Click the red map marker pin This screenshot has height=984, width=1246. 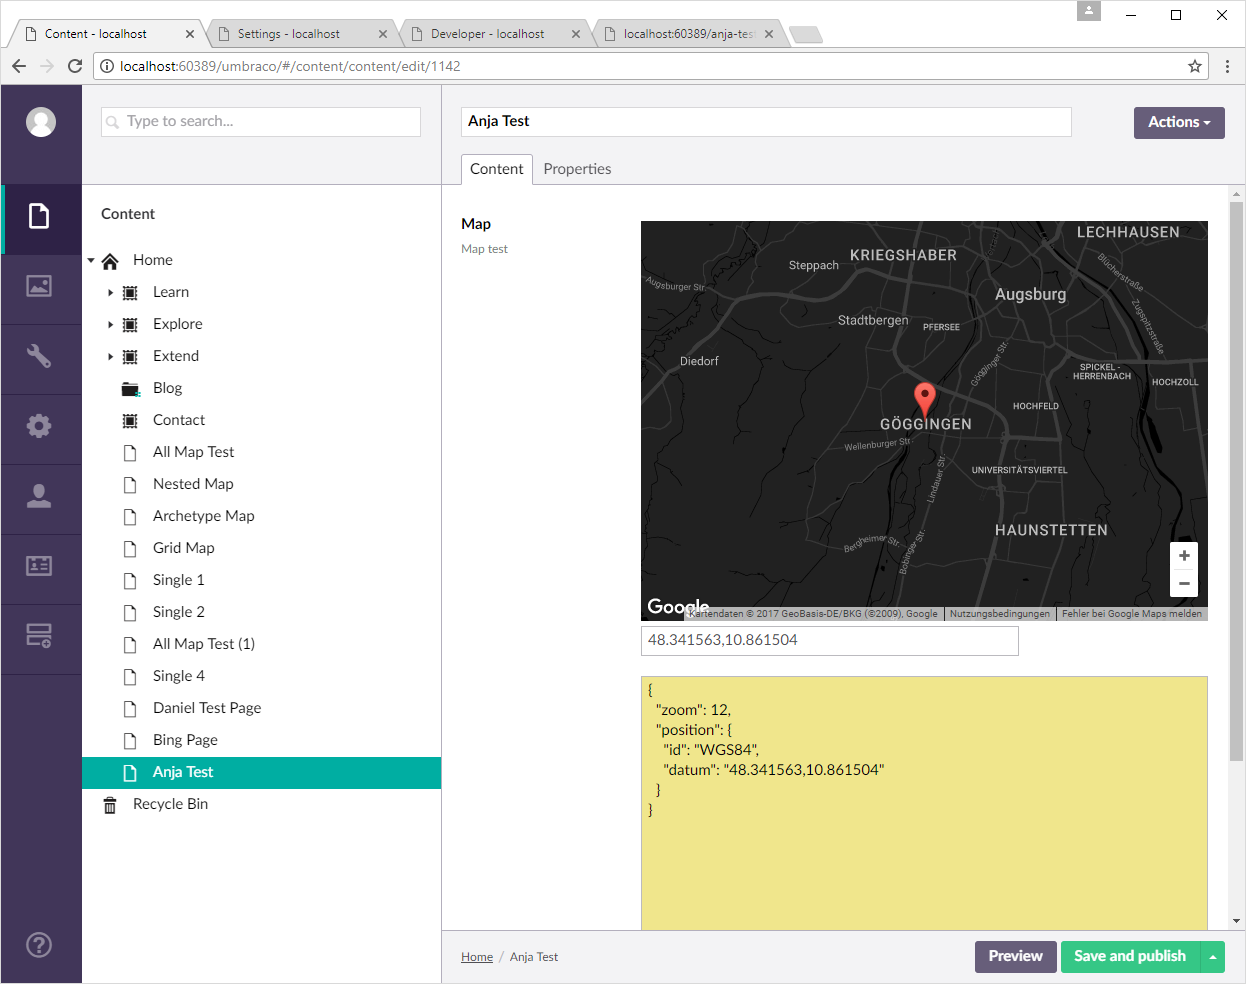click(x=925, y=399)
